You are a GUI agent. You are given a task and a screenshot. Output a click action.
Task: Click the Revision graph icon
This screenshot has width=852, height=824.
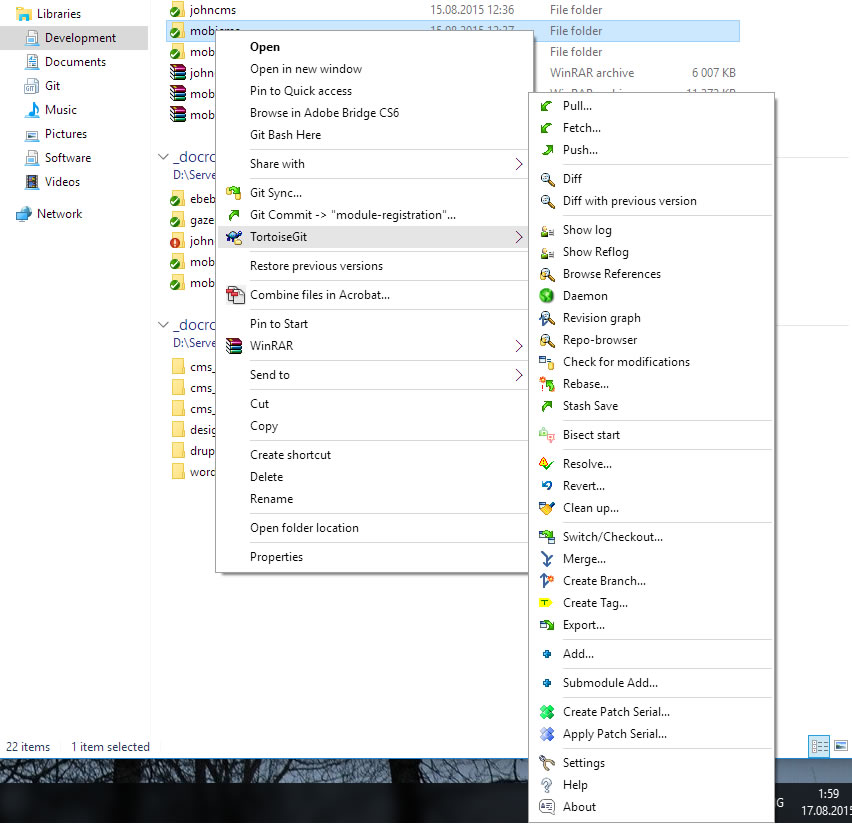point(546,318)
